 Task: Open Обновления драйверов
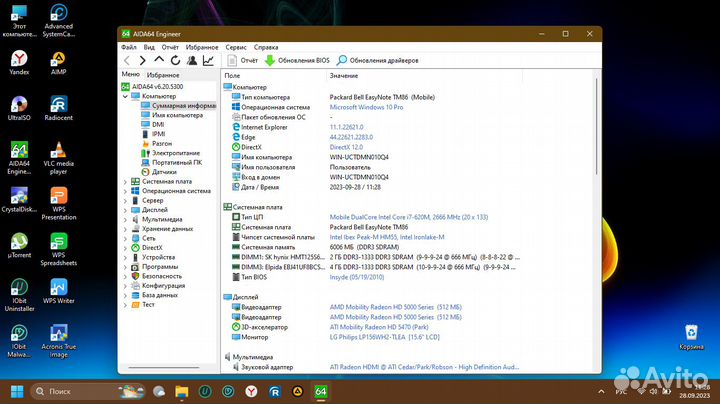377,60
